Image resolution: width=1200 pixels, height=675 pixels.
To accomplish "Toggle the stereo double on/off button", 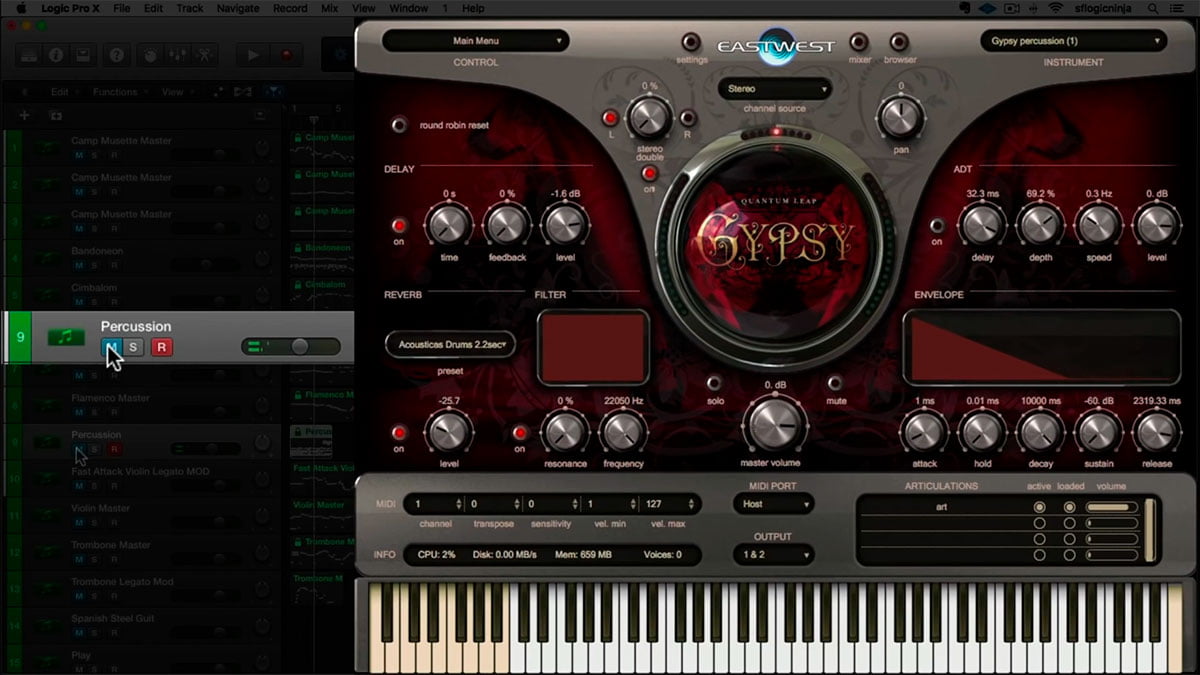I will (650, 173).
